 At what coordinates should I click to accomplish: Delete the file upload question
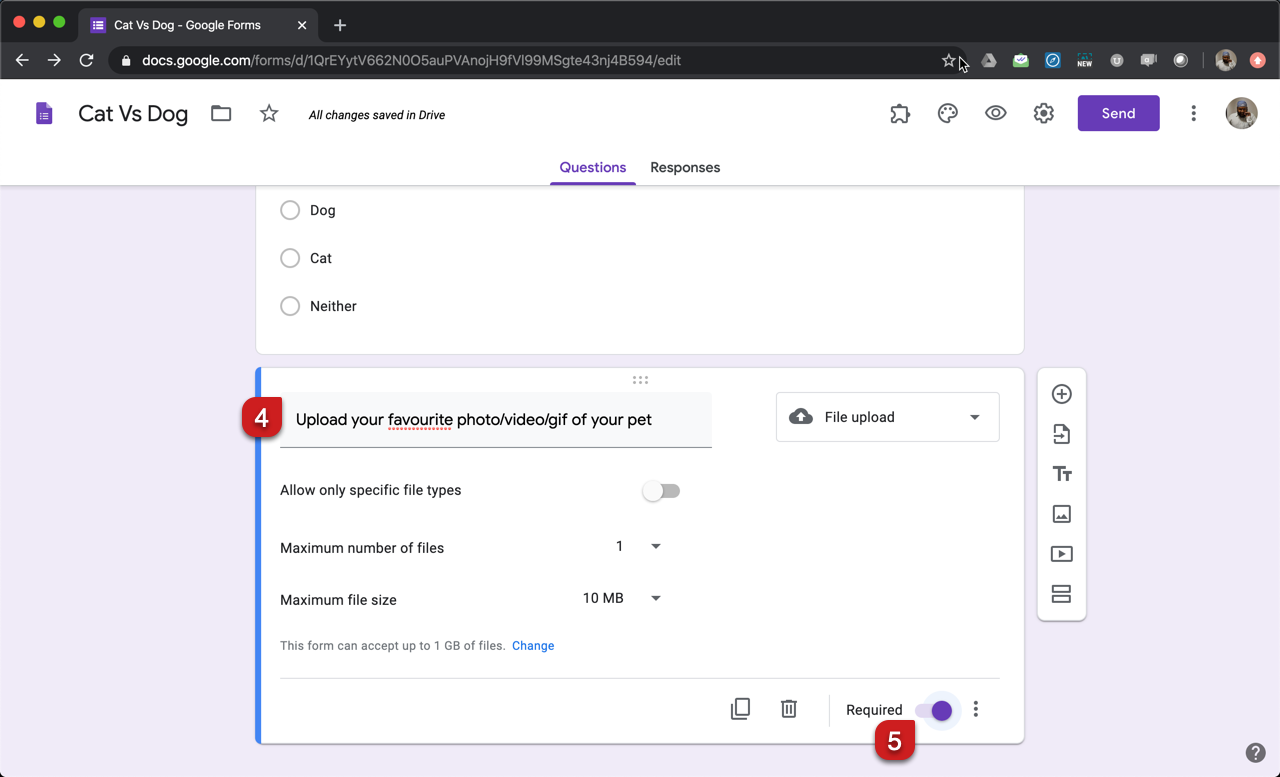[x=788, y=708]
